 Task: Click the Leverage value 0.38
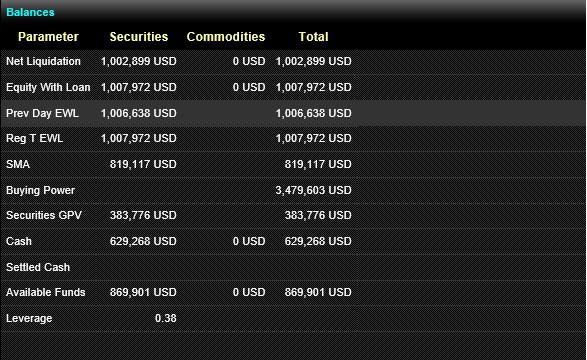coord(165,318)
